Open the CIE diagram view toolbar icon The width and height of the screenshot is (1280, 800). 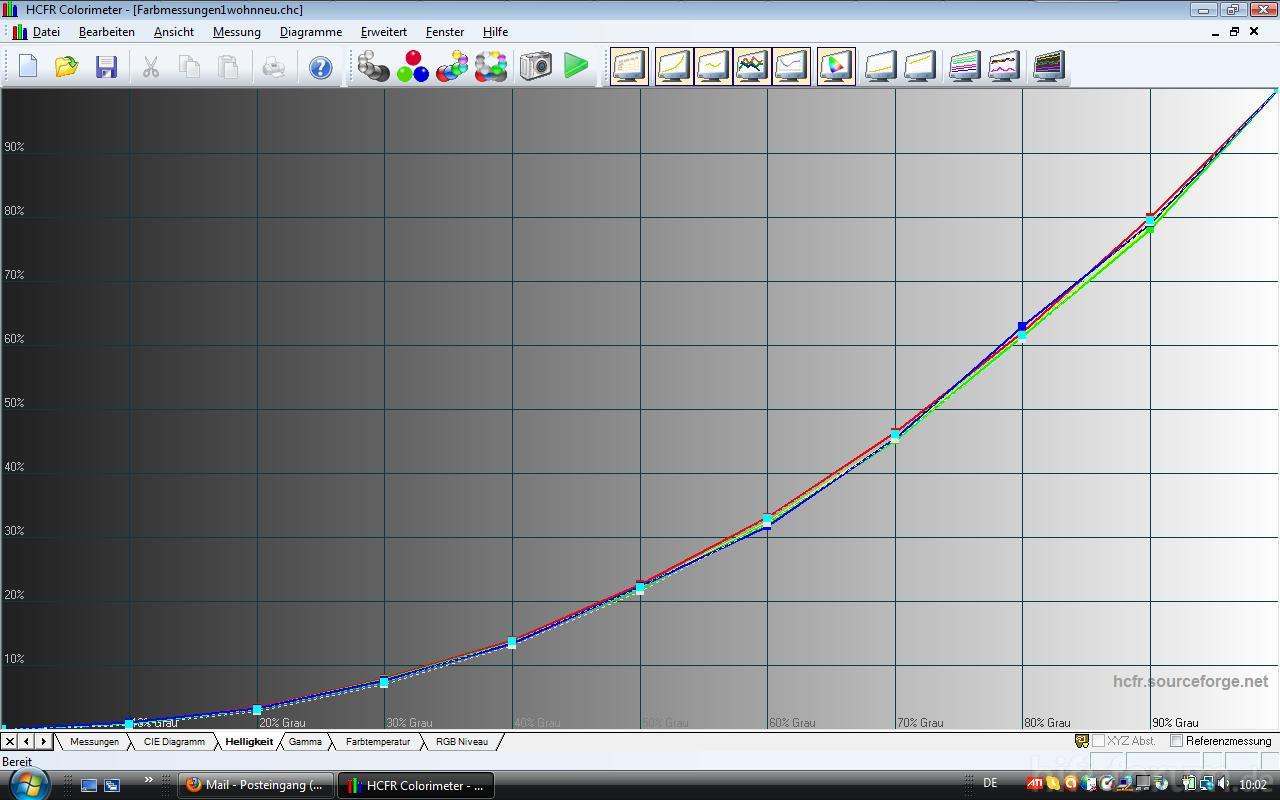tap(835, 67)
